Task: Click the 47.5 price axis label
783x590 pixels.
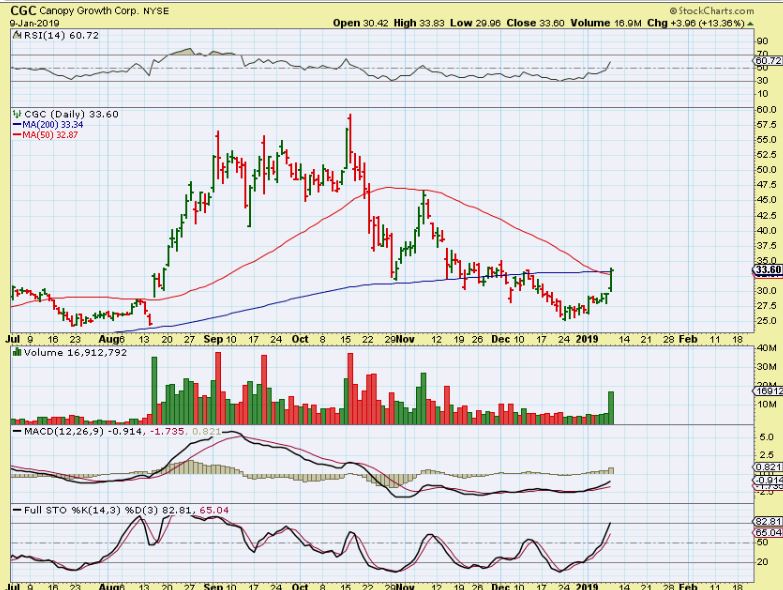Action: (x=766, y=185)
